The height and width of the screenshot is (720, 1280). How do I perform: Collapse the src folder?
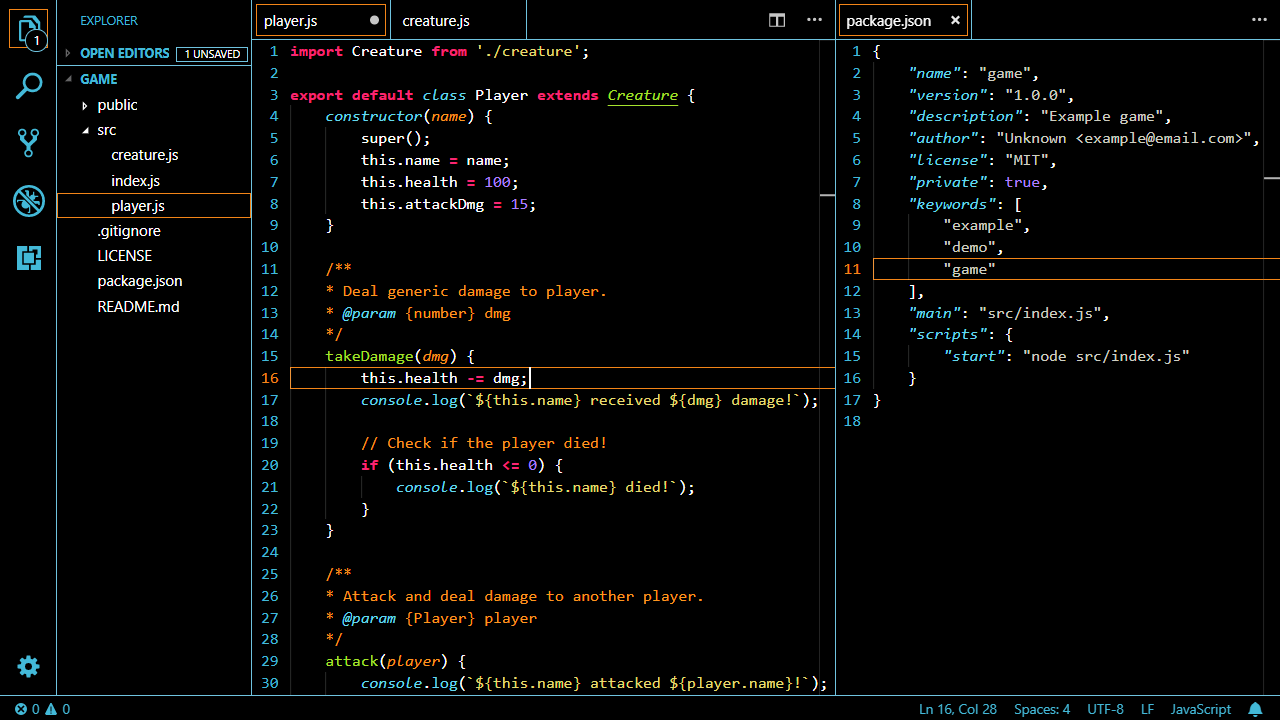click(x=107, y=130)
